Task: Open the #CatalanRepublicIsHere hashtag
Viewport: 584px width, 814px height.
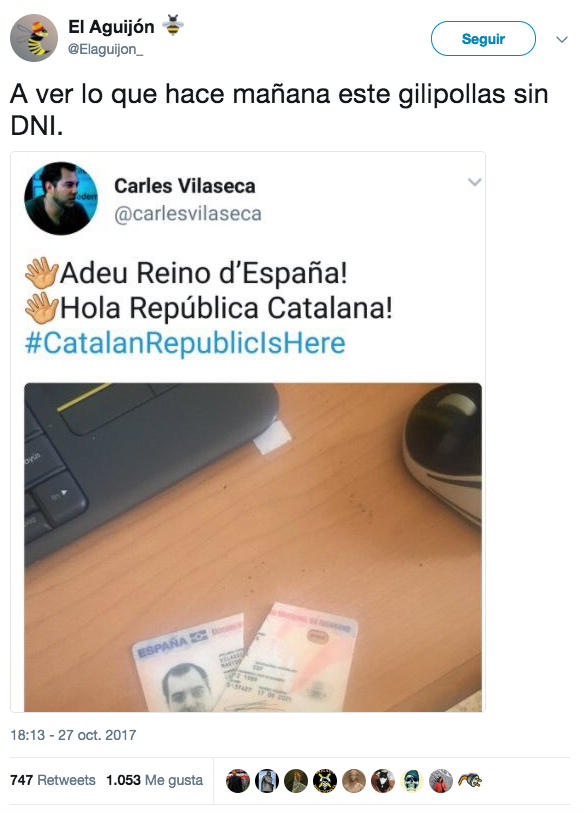Action: 185,343
